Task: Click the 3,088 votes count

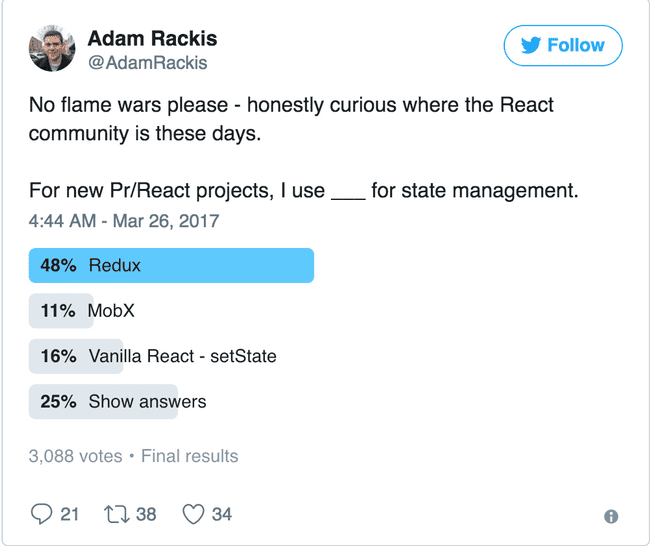Action: point(75,456)
